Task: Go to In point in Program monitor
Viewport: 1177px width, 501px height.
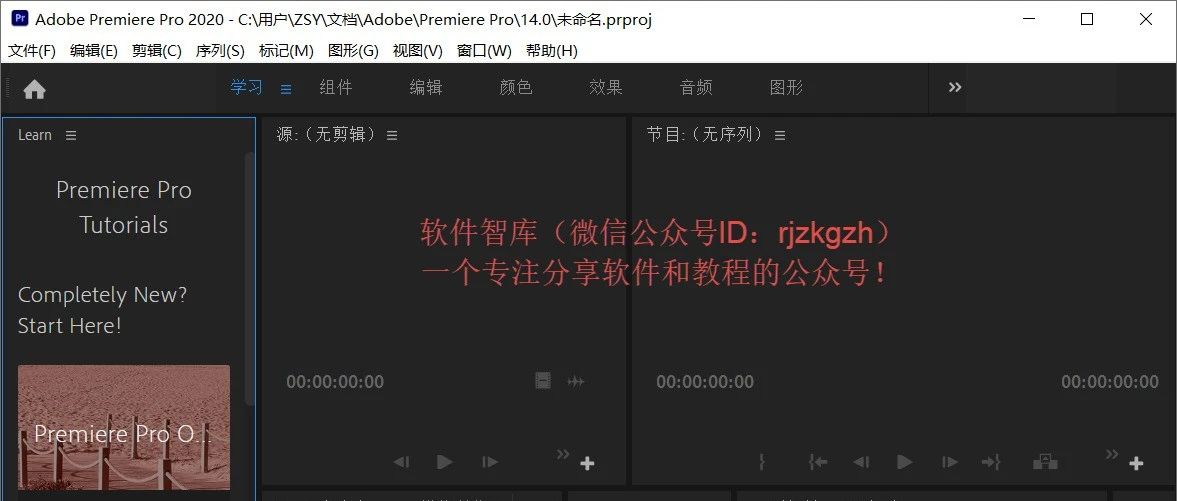Action: 817,462
